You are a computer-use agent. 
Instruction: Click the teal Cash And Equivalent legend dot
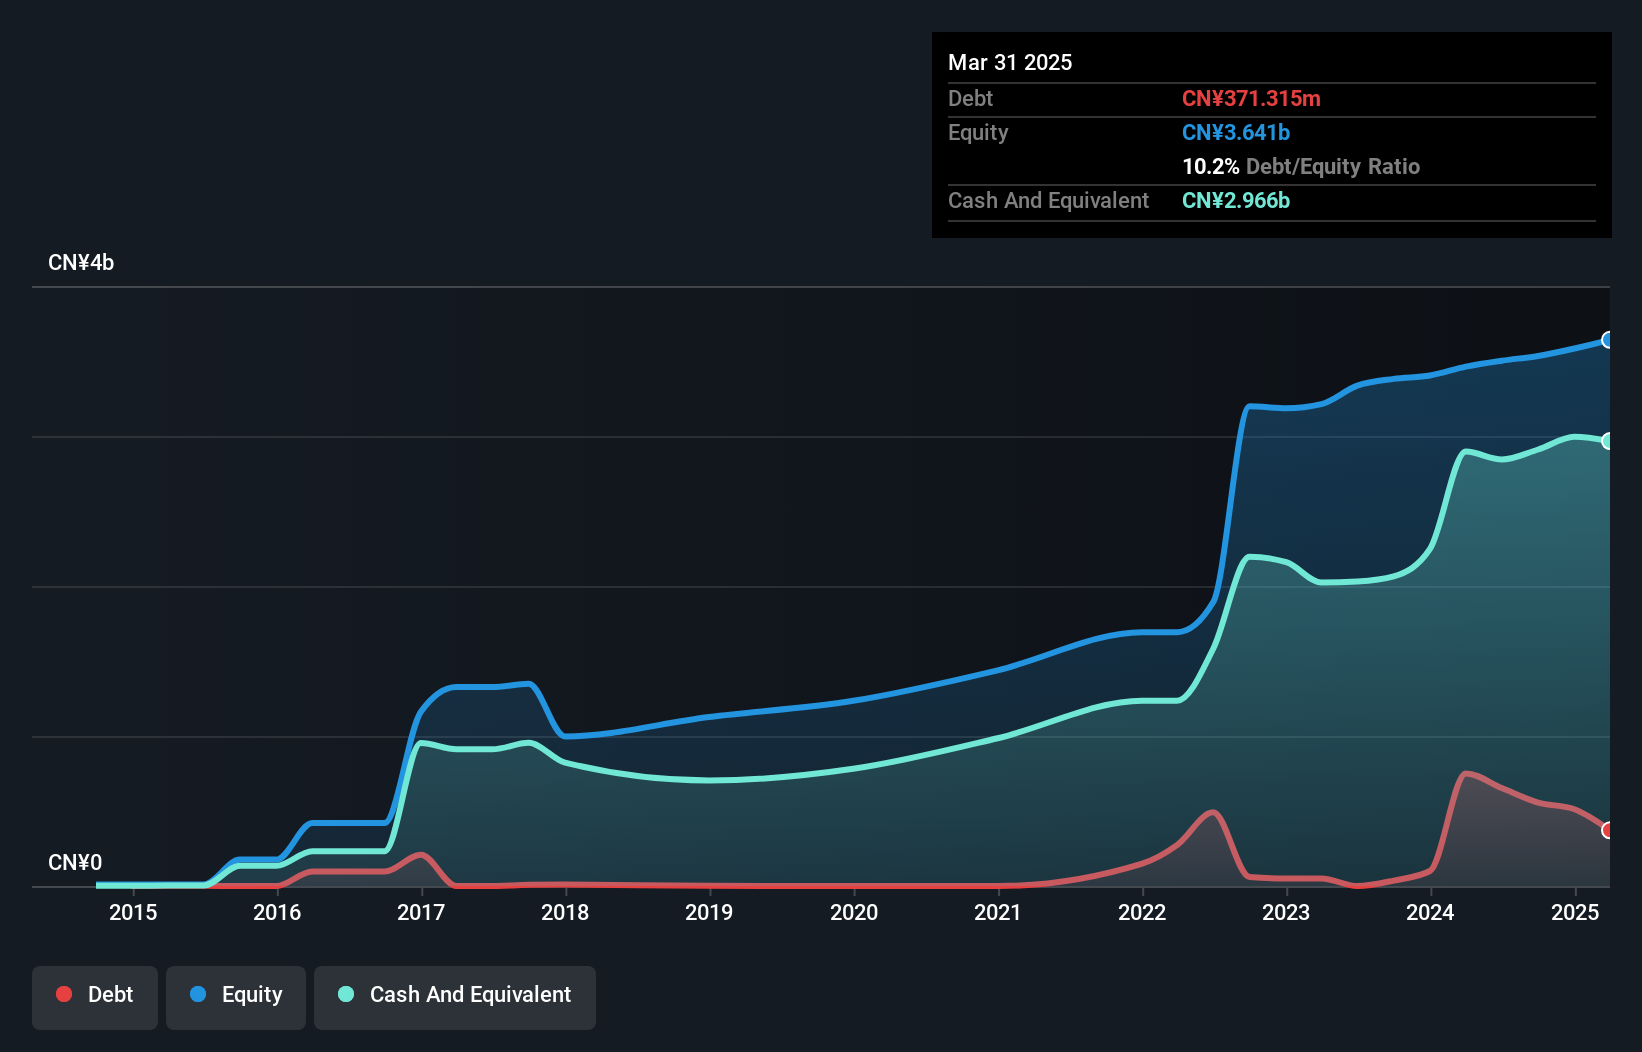(346, 994)
